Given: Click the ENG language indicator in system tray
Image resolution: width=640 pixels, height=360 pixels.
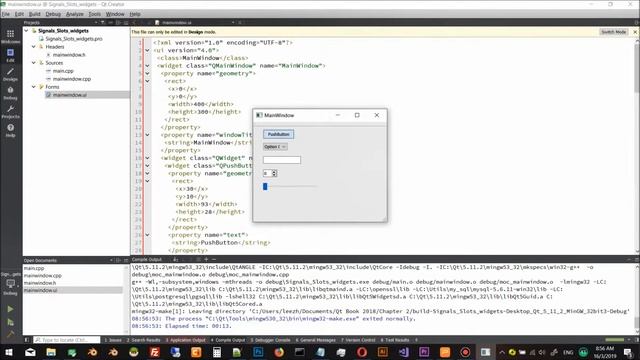Looking at the screenshot, I should [568, 352].
